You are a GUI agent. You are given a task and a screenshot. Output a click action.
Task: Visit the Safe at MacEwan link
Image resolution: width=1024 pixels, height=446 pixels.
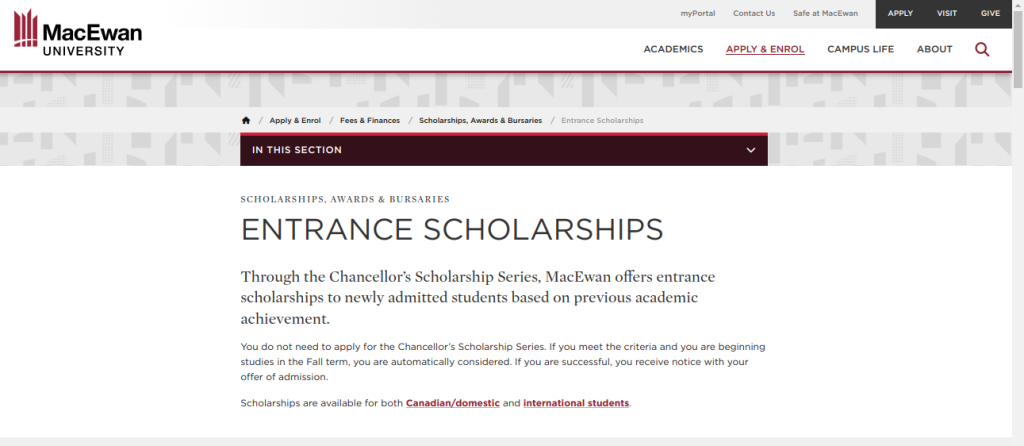pos(826,13)
